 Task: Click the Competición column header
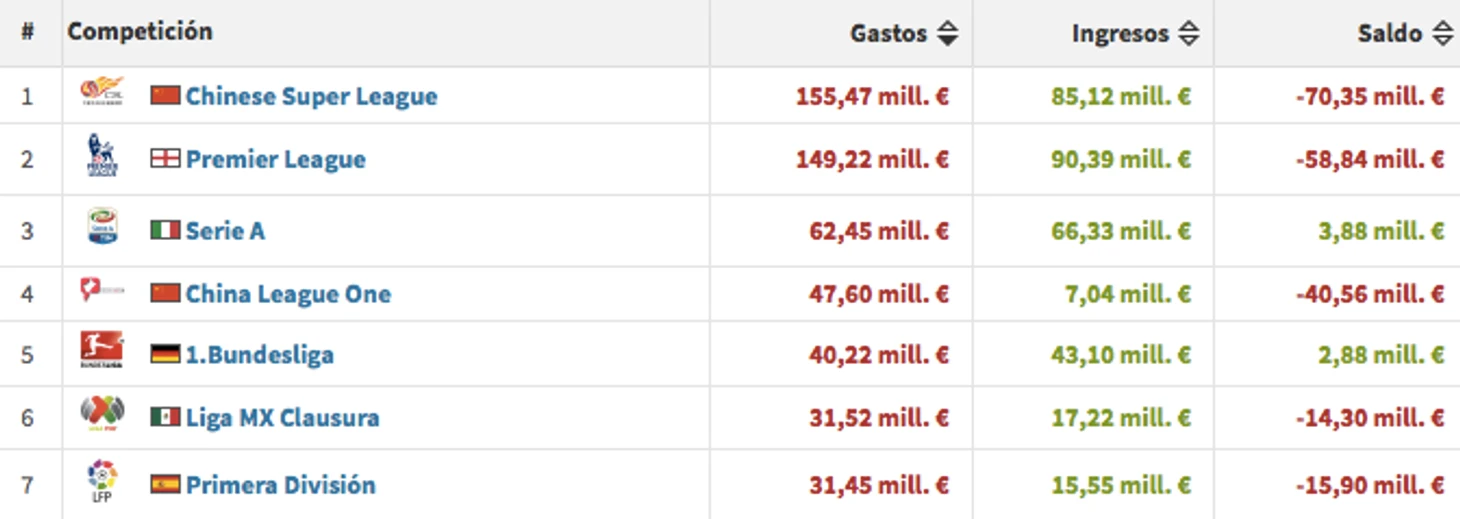[x=140, y=31]
